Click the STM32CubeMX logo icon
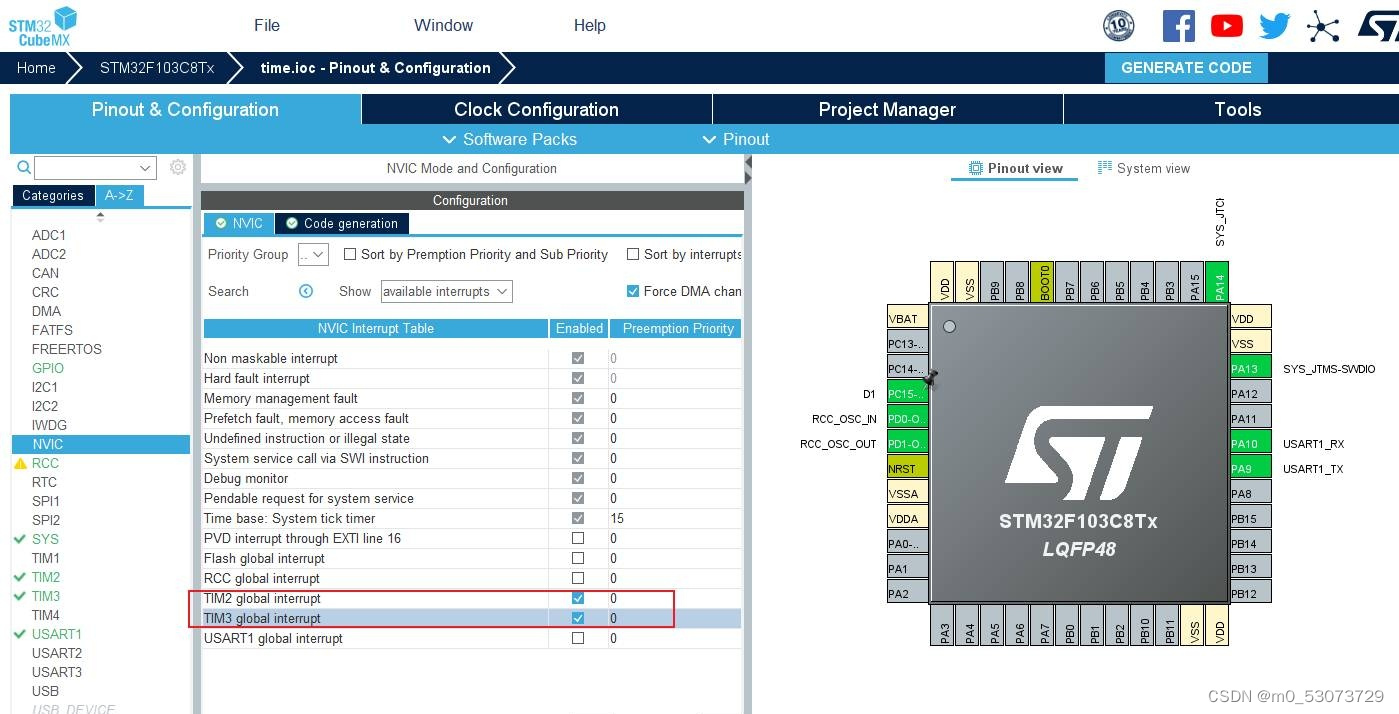This screenshot has height=714, width=1399. tap(43, 26)
